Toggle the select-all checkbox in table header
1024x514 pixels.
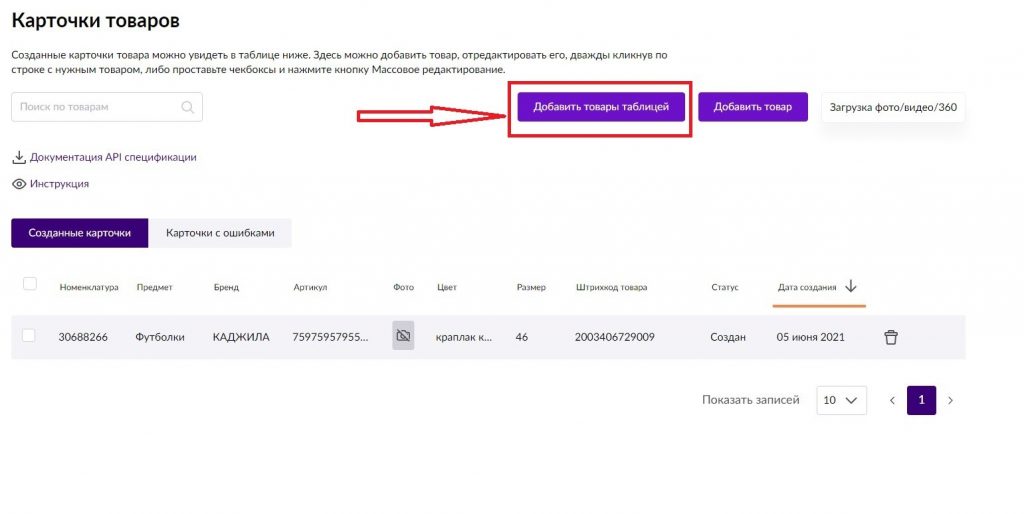29,284
